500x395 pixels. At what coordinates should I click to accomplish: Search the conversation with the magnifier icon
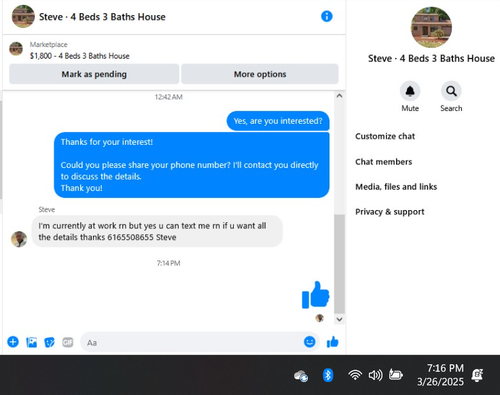click(x=451, y=91)
